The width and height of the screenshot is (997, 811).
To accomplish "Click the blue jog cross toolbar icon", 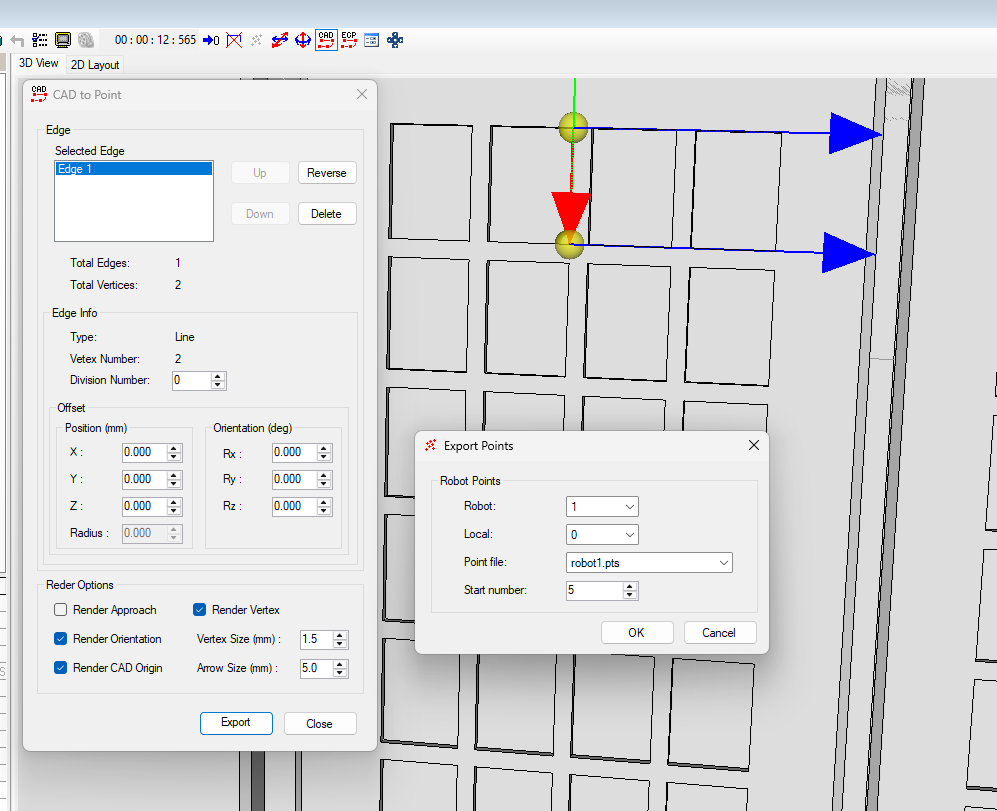I will point(395,40).
